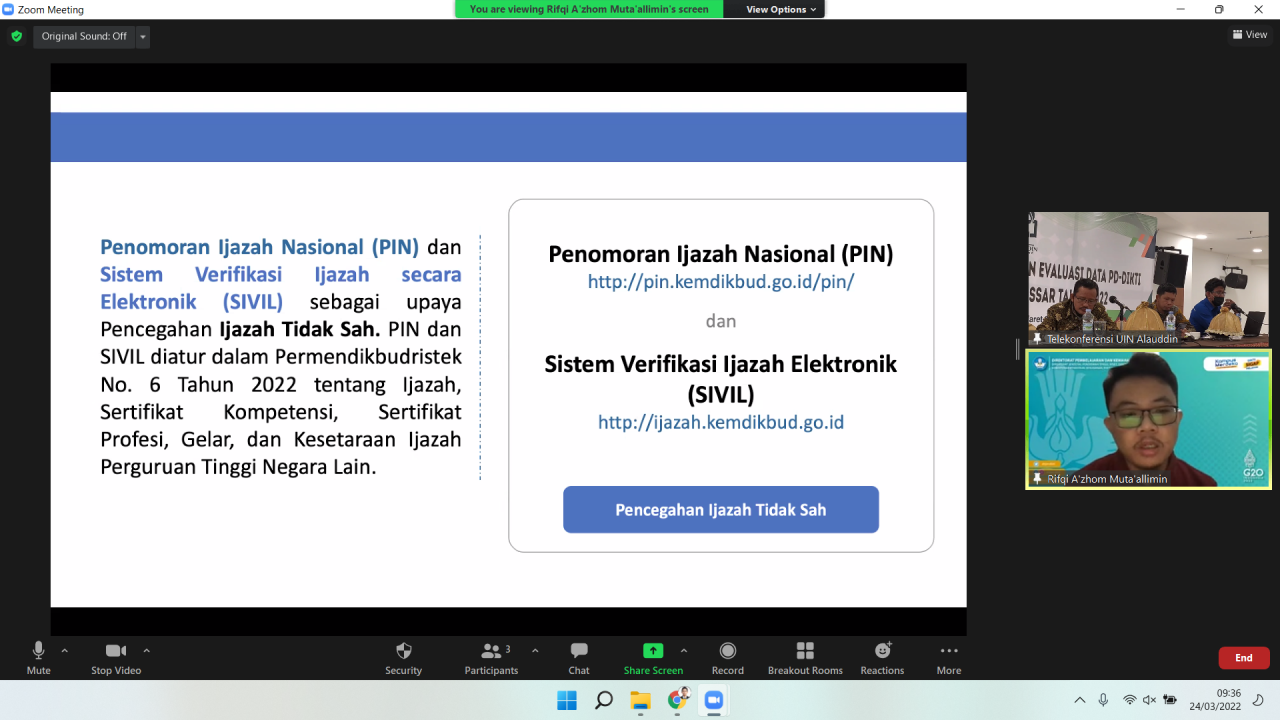This screenshot has width=1280, height=720.
Task: Open the Original Sound dropdown arrow
Action: 143,37
